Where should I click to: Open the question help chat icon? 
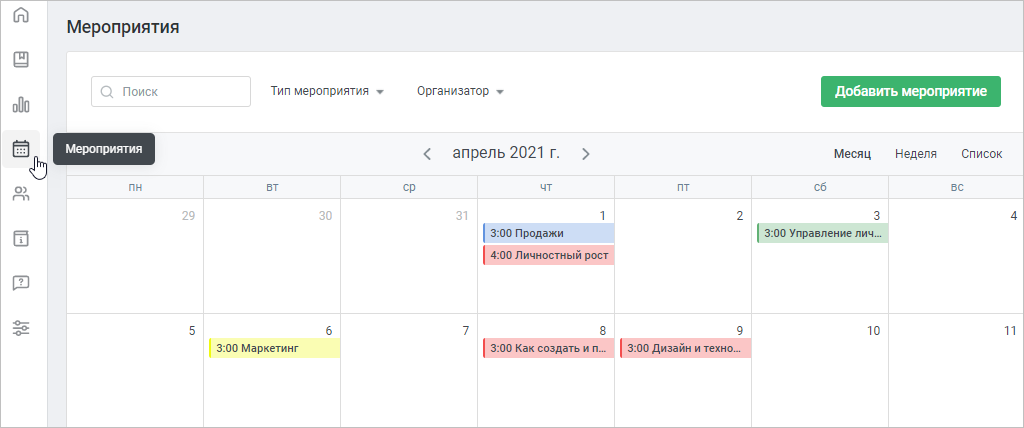coord(22,283)
